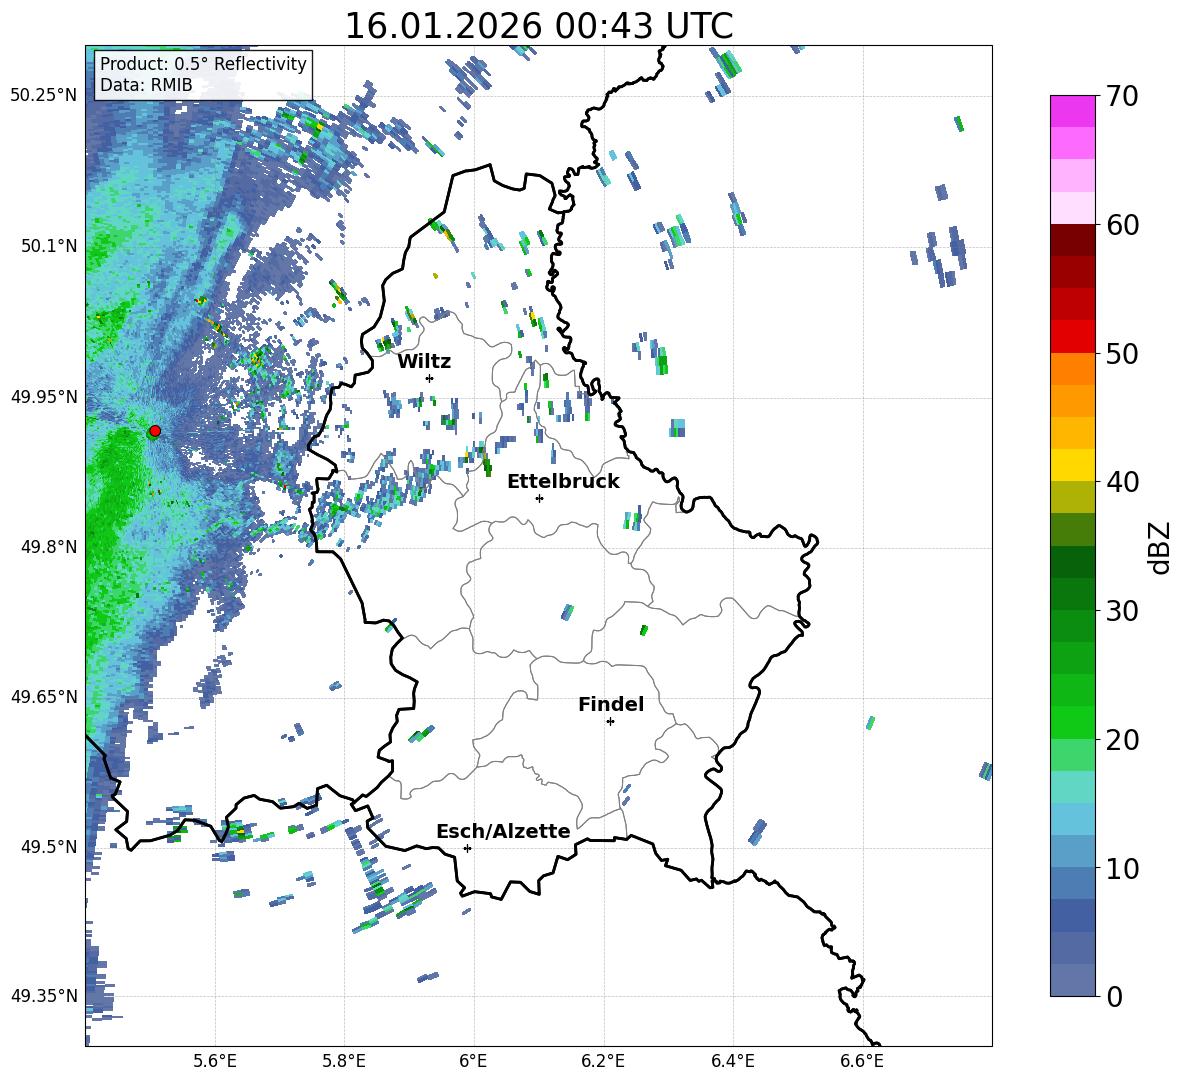The width and height of the screenshot is (1184, 1081).
Task: Click the 49.35°N latitude label
Action: pos(44,996)
